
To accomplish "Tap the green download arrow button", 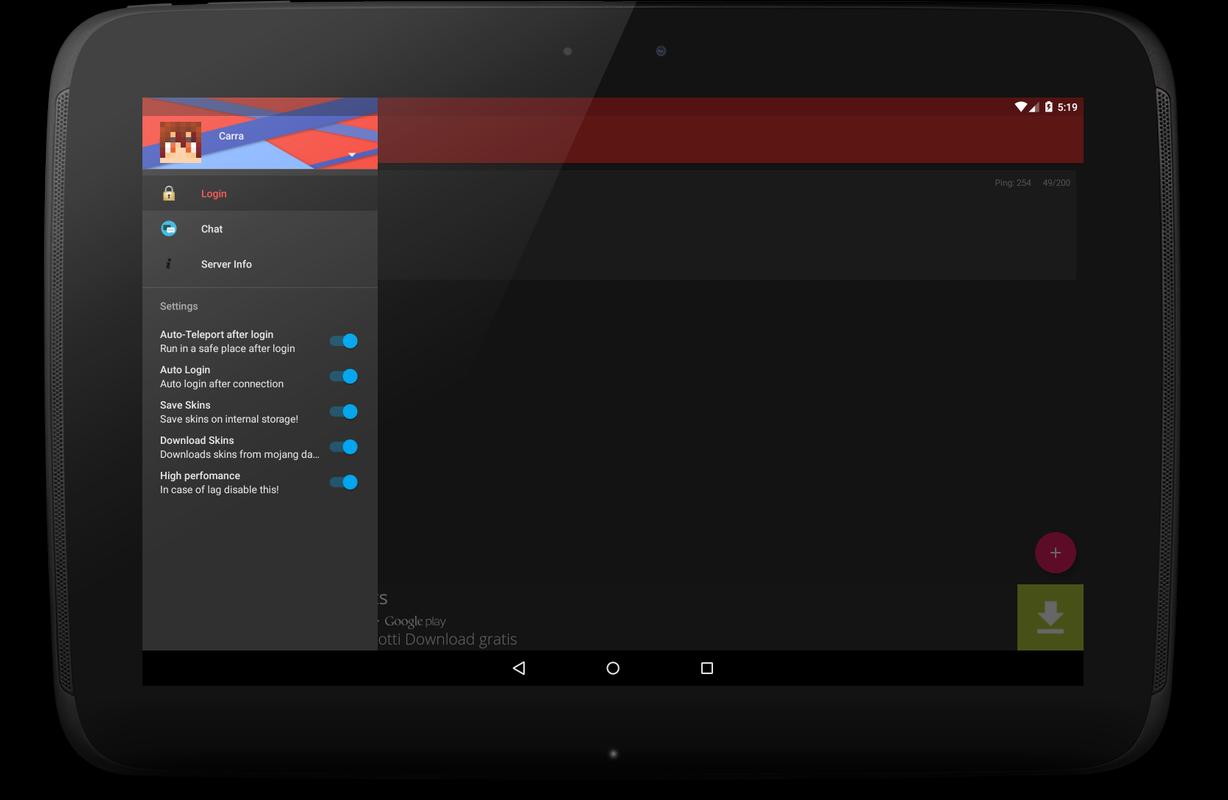I will coord(1049,617).
